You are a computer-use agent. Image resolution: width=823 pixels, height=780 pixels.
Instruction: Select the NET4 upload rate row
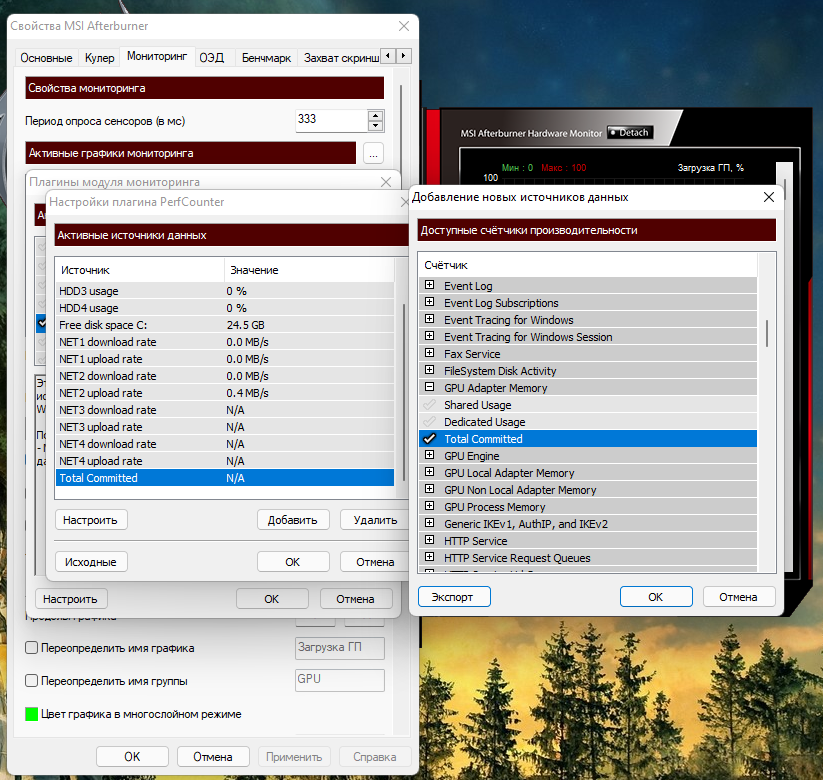pyautogui.click(x=225, y=461)
